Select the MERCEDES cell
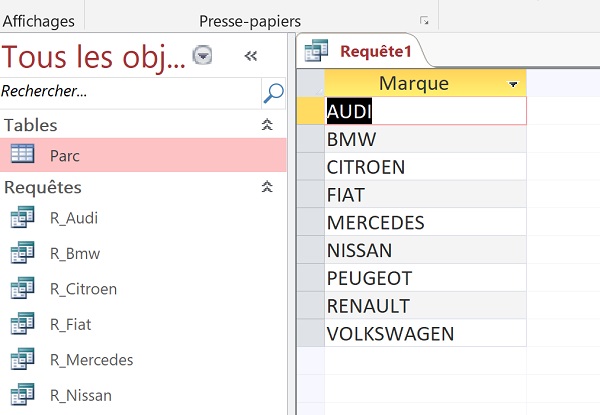The width and height of the screenshot is (600, 415). click(426, 222)
